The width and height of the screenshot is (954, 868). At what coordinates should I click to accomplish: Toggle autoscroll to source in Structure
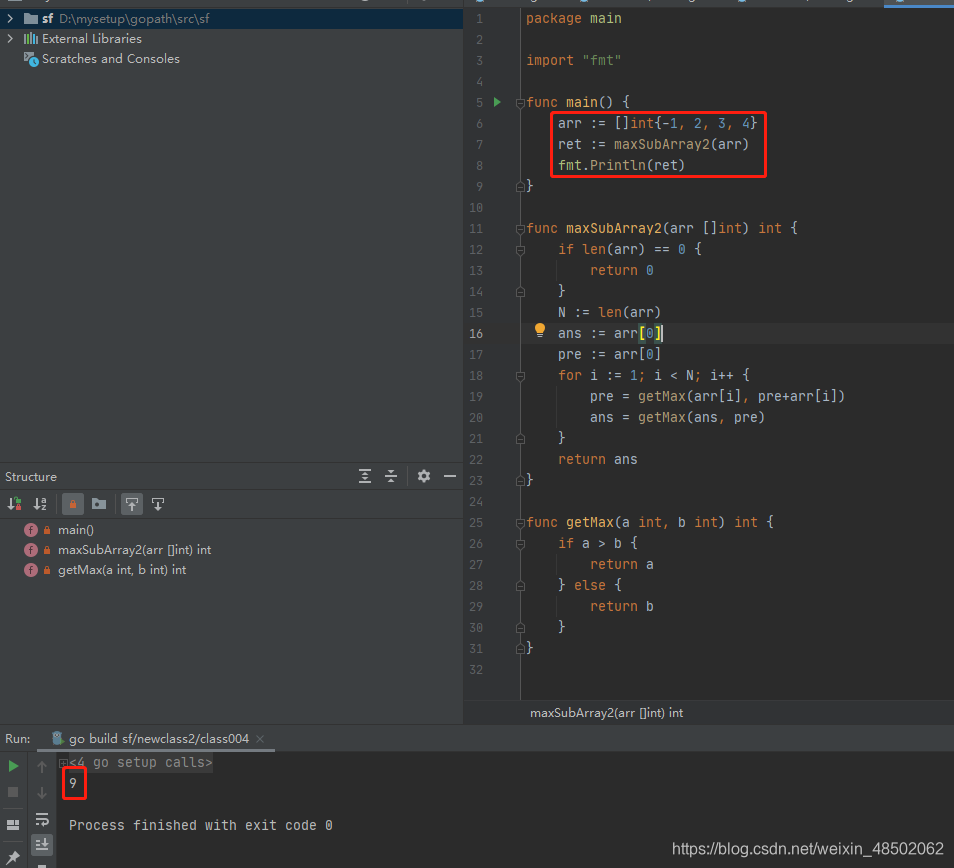coord(131,504)
